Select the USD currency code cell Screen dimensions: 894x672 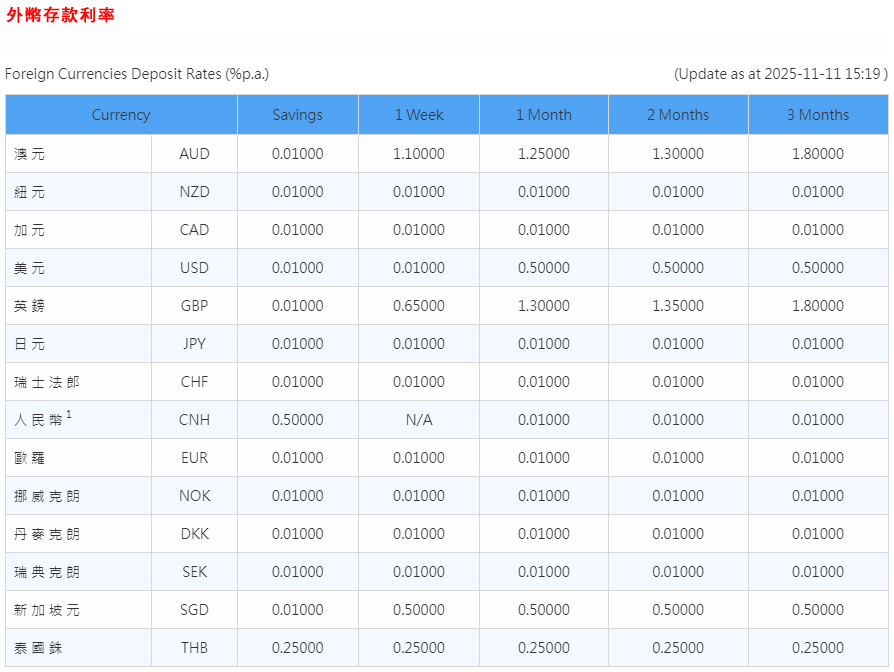pos(194,268)
